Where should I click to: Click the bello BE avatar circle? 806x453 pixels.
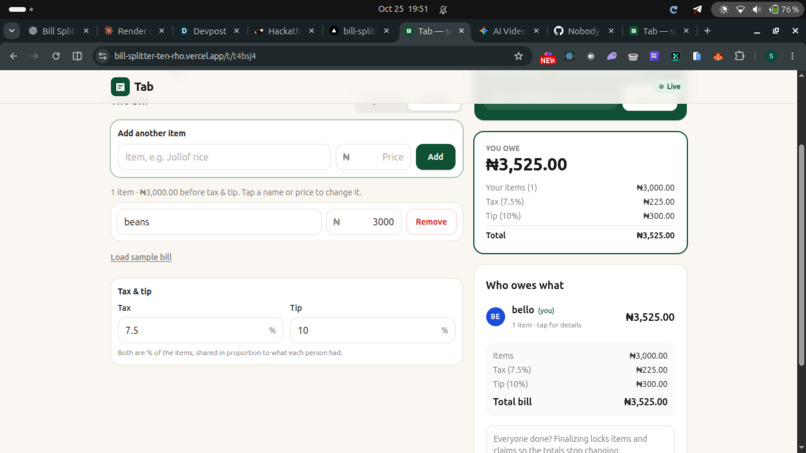(x=495, y=317)
